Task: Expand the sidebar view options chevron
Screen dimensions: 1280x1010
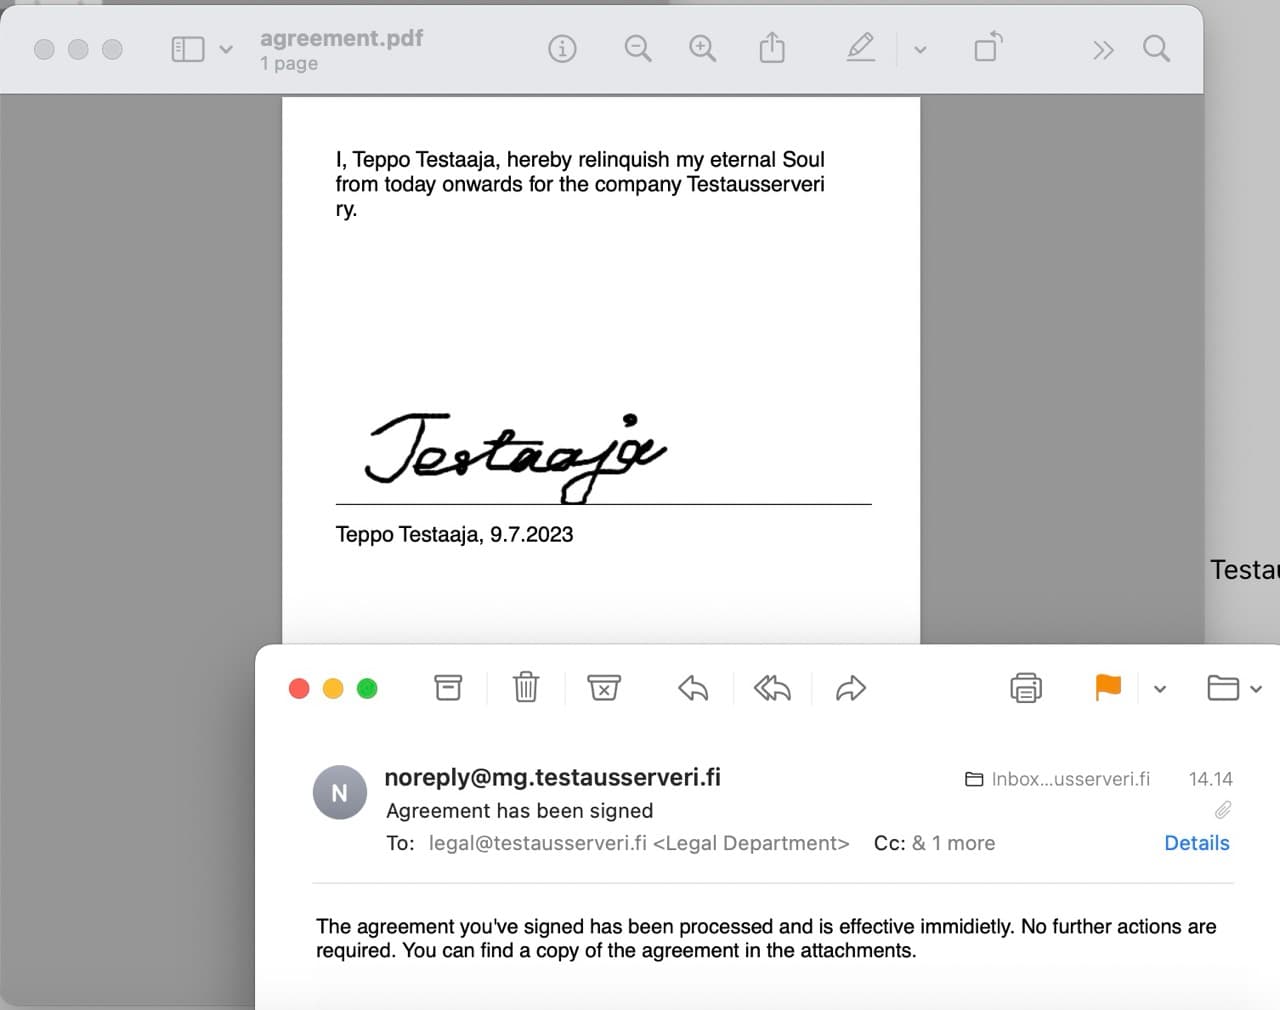Action: (x=226, y=49)
